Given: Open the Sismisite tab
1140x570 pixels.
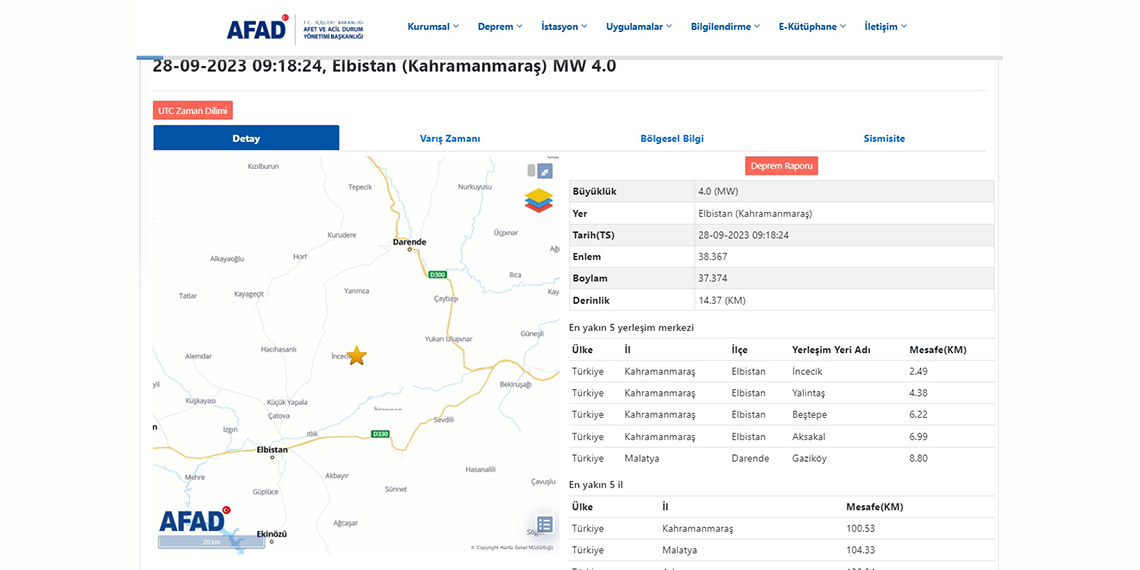Looking at the screenshot, I should [884, 139].
